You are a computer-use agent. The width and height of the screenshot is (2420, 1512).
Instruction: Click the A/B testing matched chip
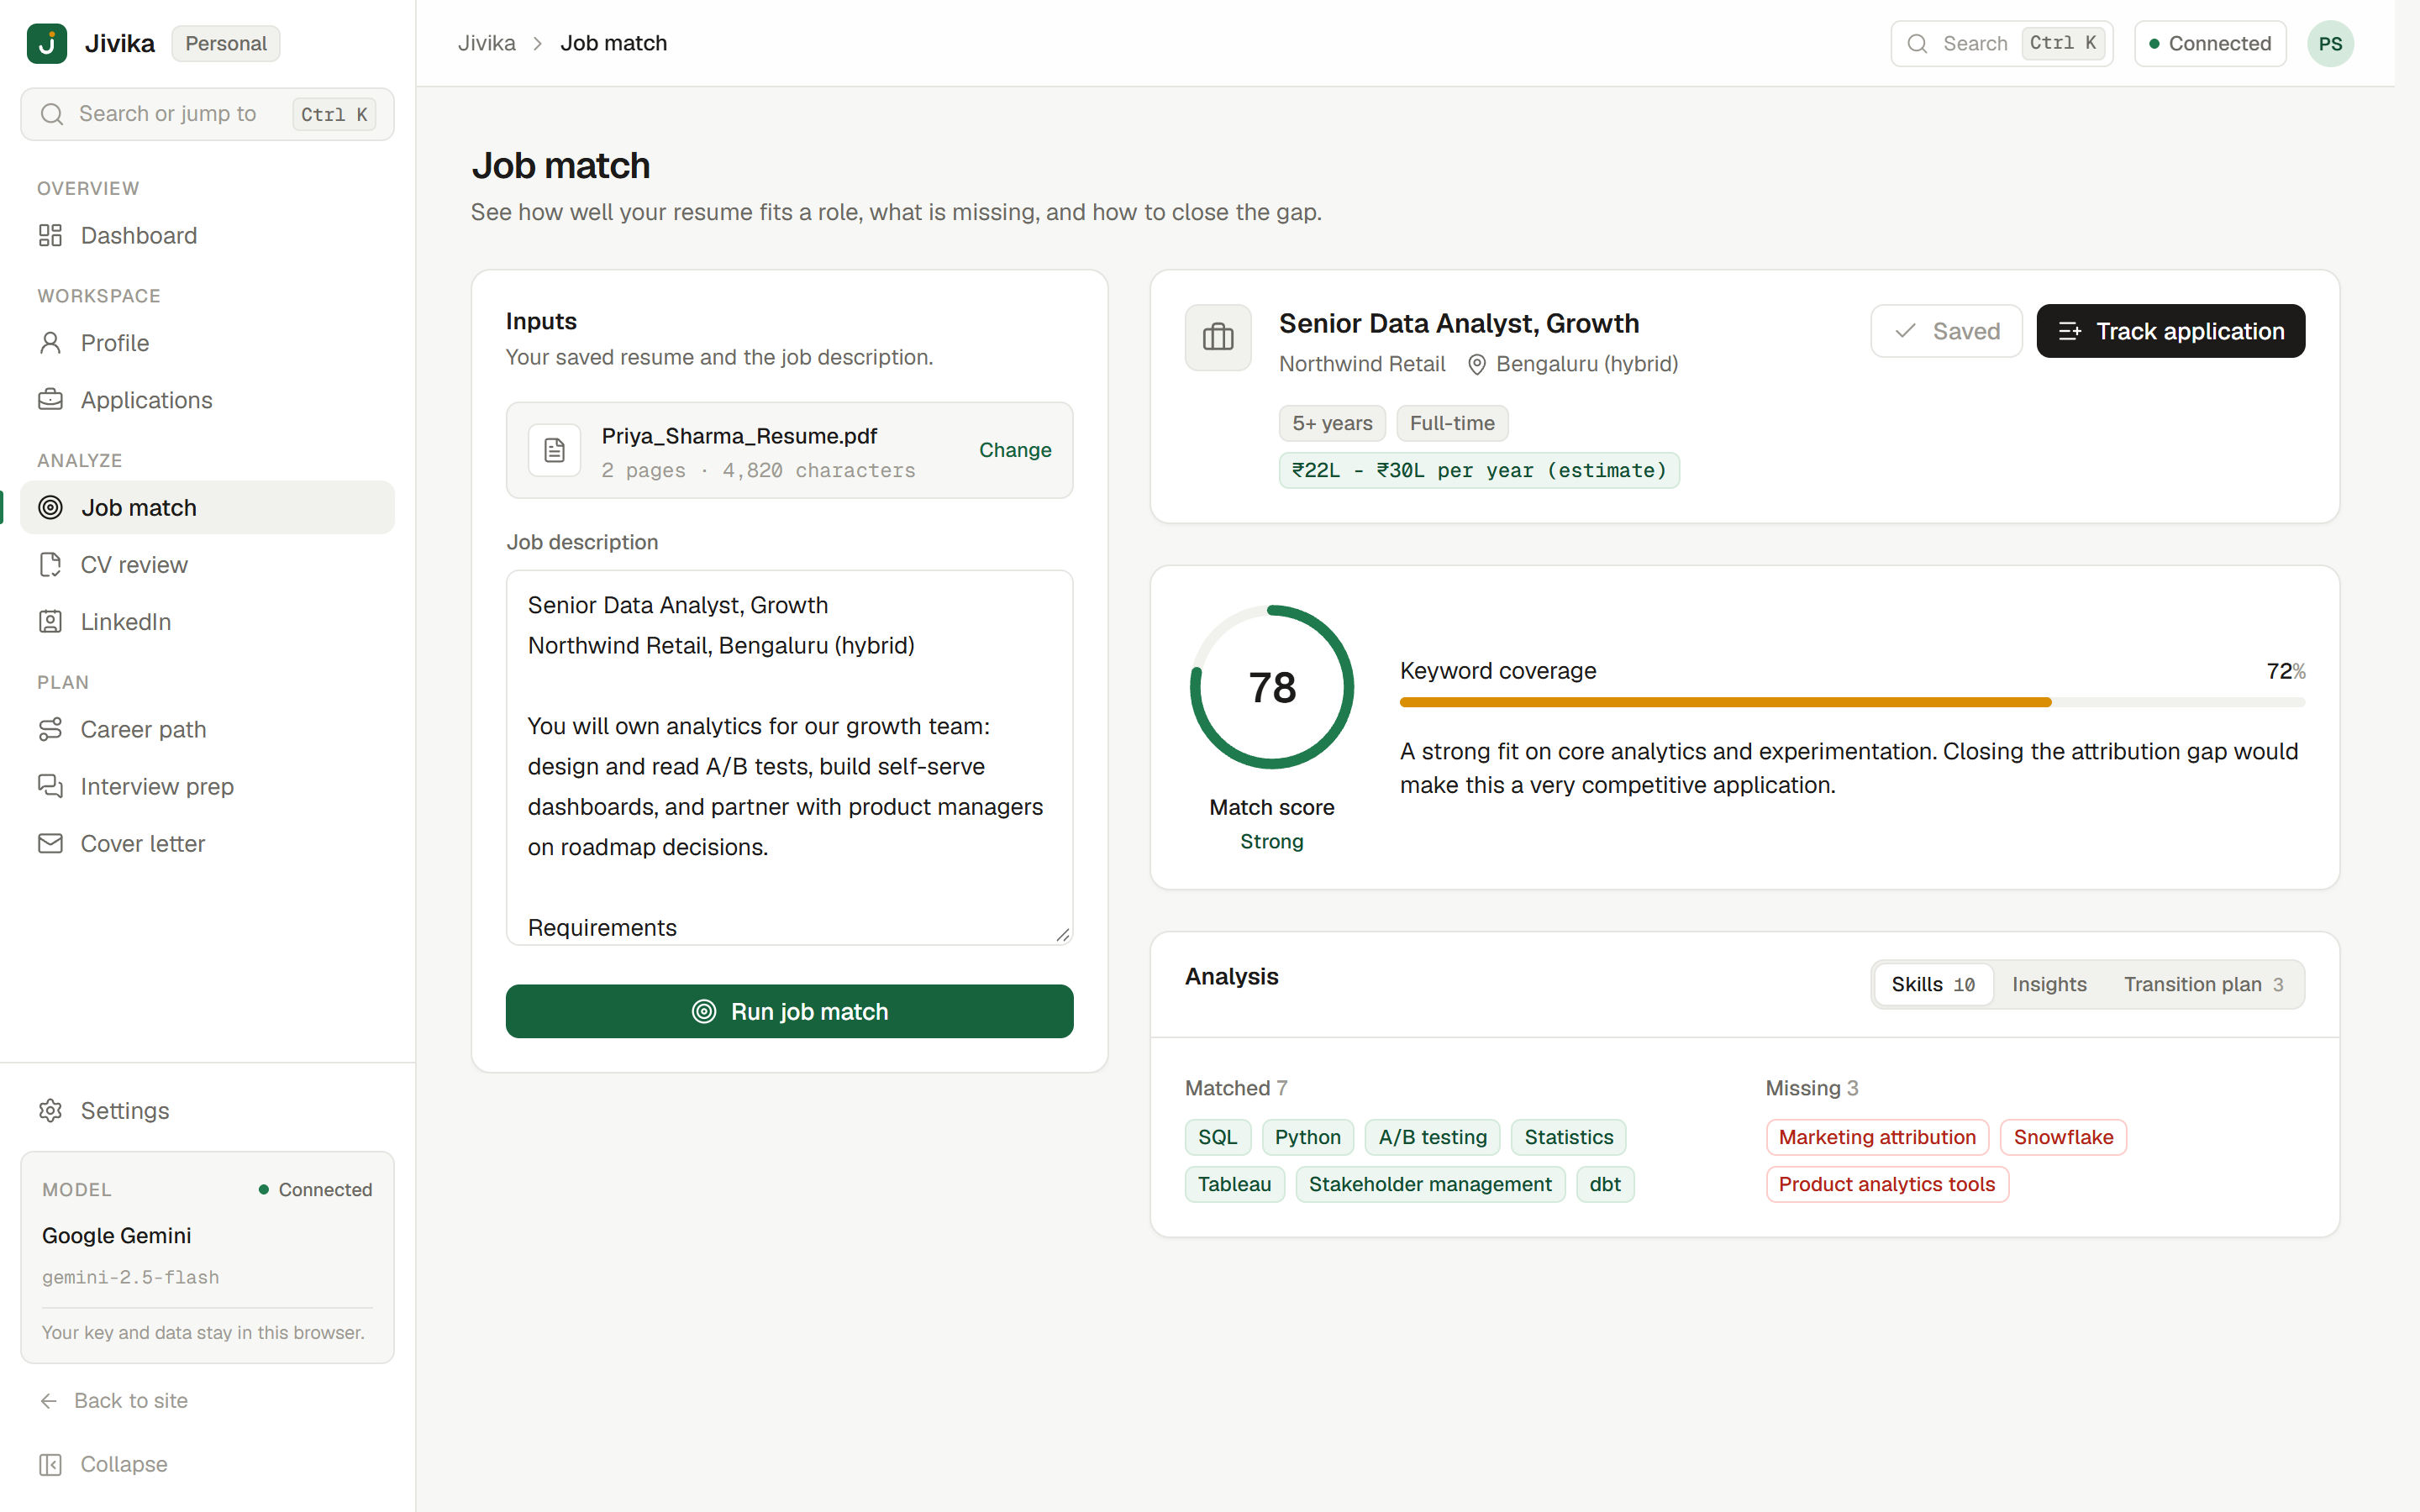click(x=1432, y=1137)
